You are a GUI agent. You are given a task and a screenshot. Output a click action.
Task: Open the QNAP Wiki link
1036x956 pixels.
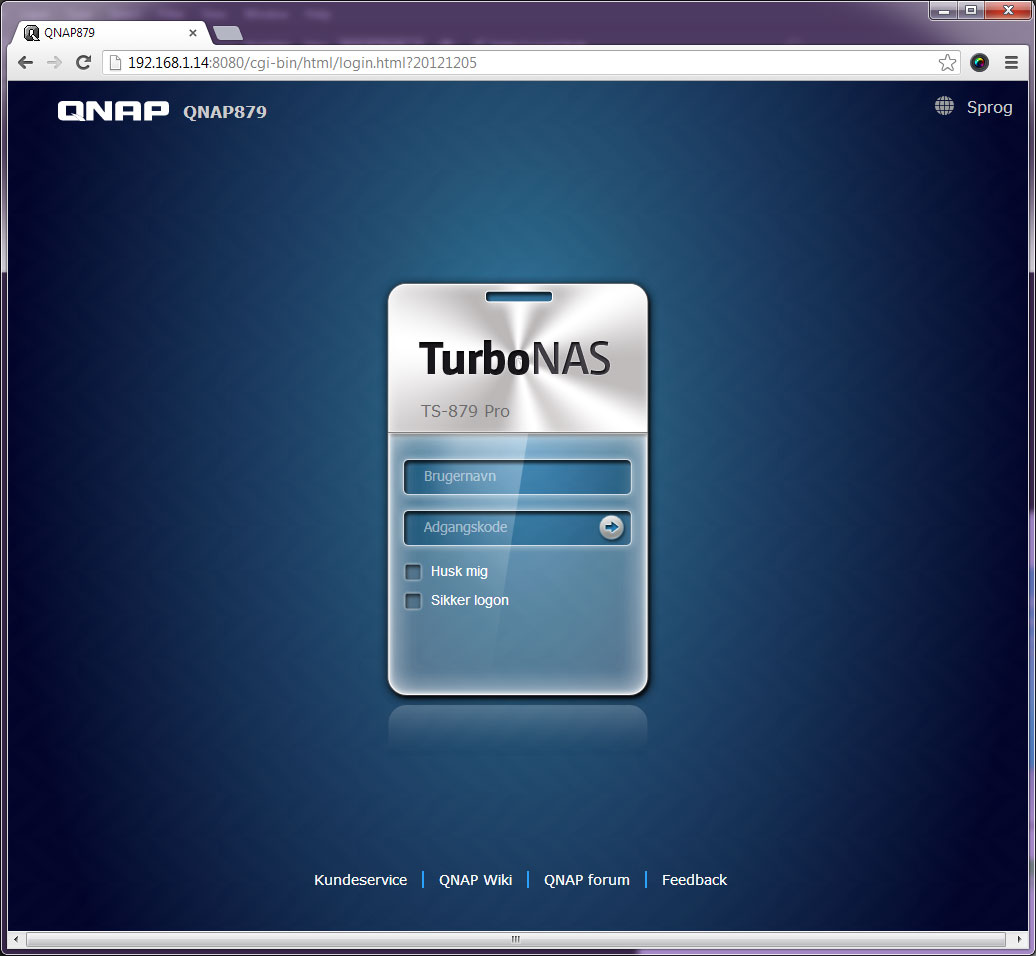coord(475,880)
